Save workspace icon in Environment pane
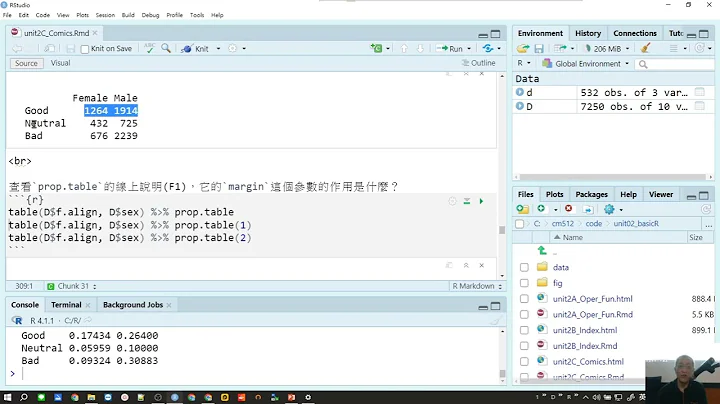The width and height of the screenshot is (720, 404). 539,48
